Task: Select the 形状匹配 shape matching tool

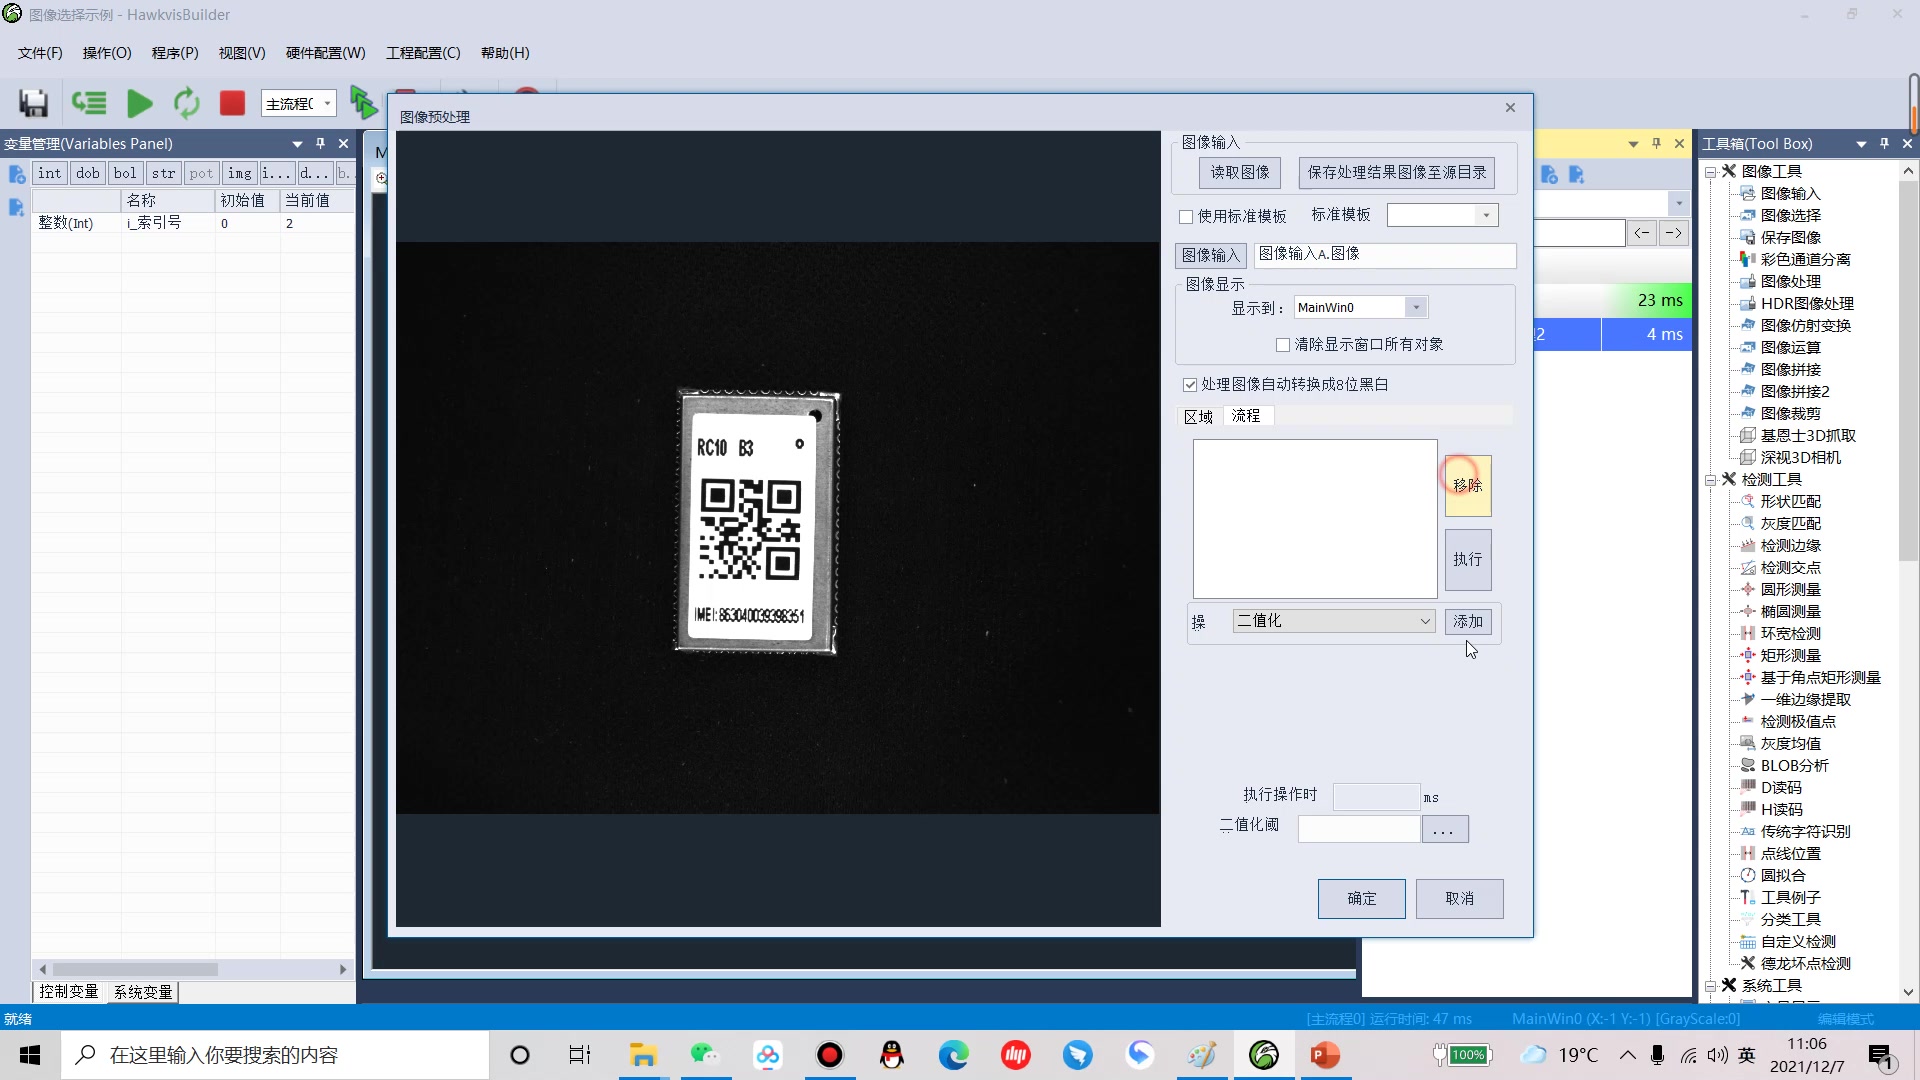Action: coord(1790,501)
